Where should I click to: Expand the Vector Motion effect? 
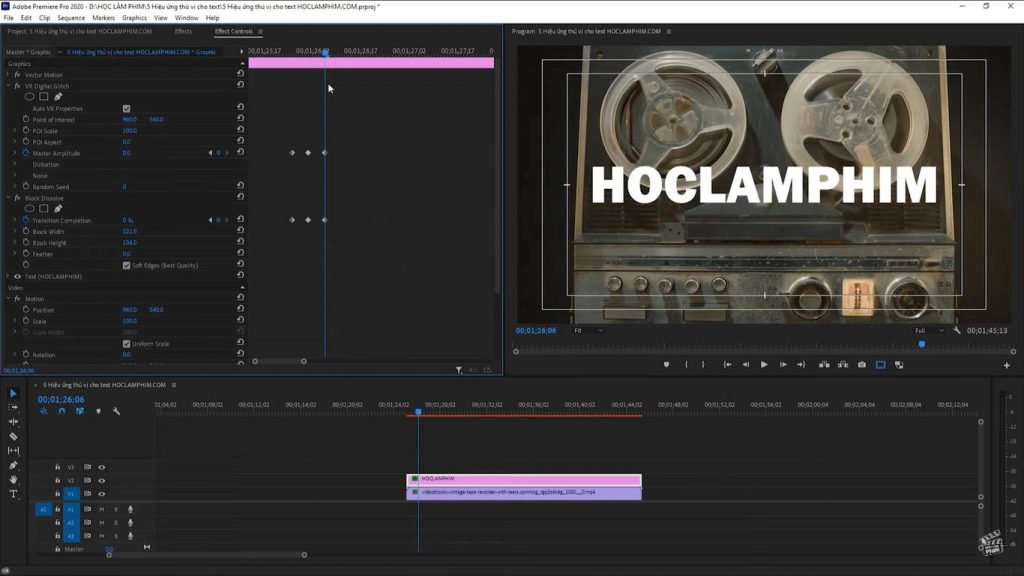(8, 75)
